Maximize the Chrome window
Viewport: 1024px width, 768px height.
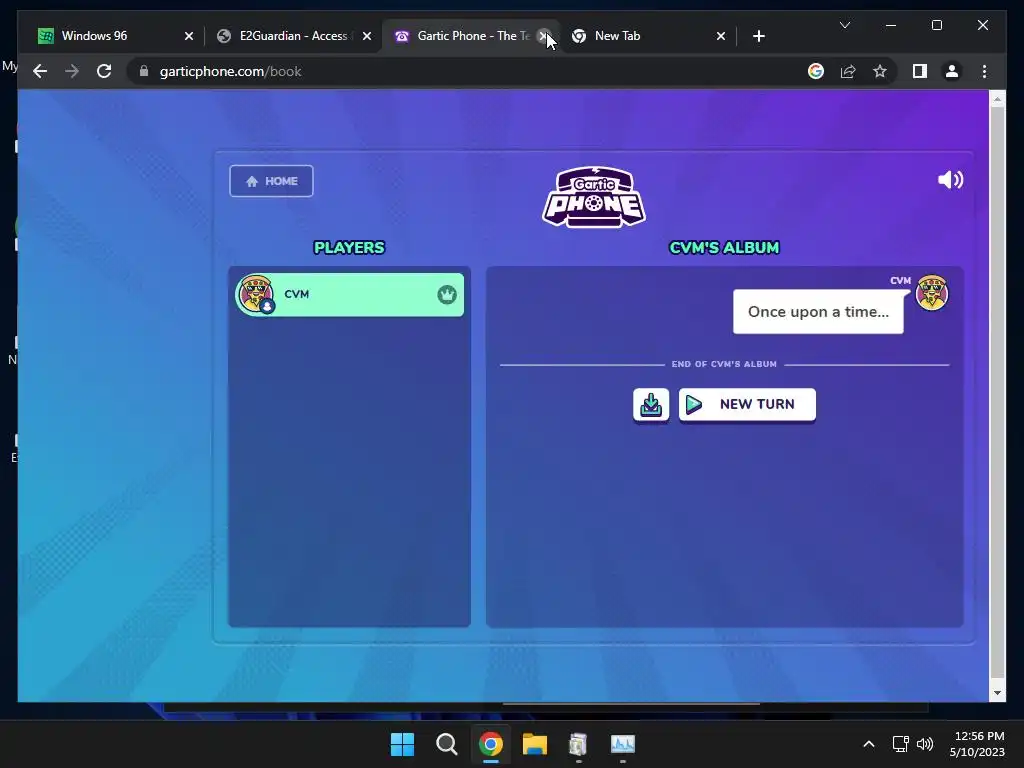click(x=936, y=25)
